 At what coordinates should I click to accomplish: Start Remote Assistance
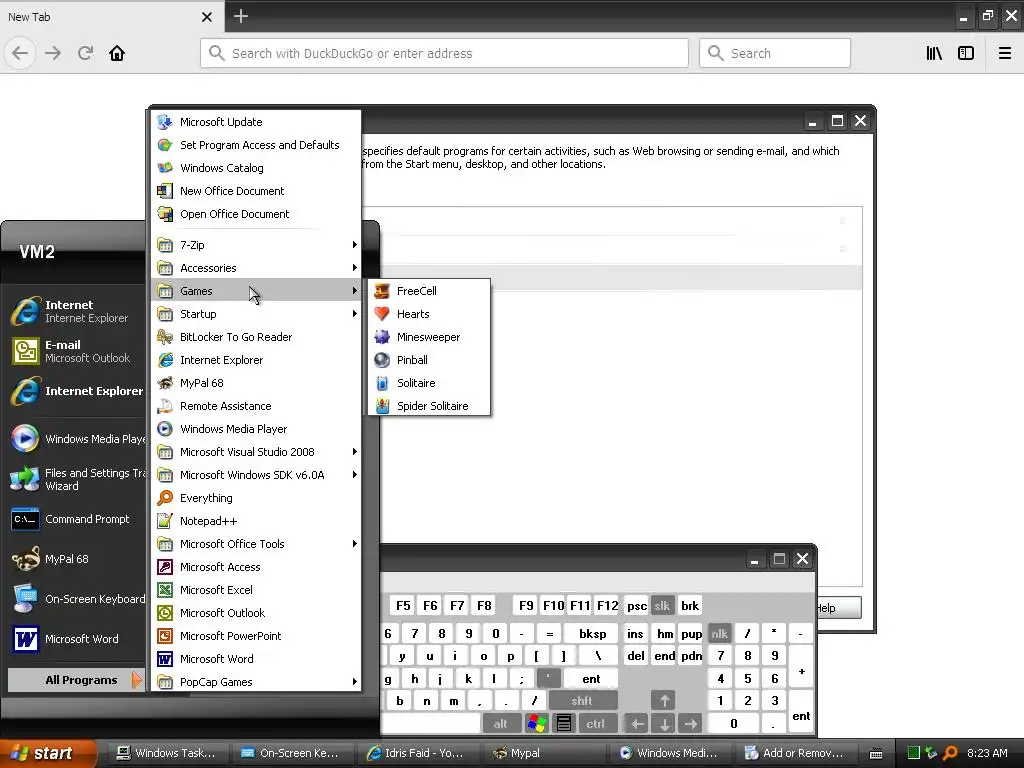256,406
